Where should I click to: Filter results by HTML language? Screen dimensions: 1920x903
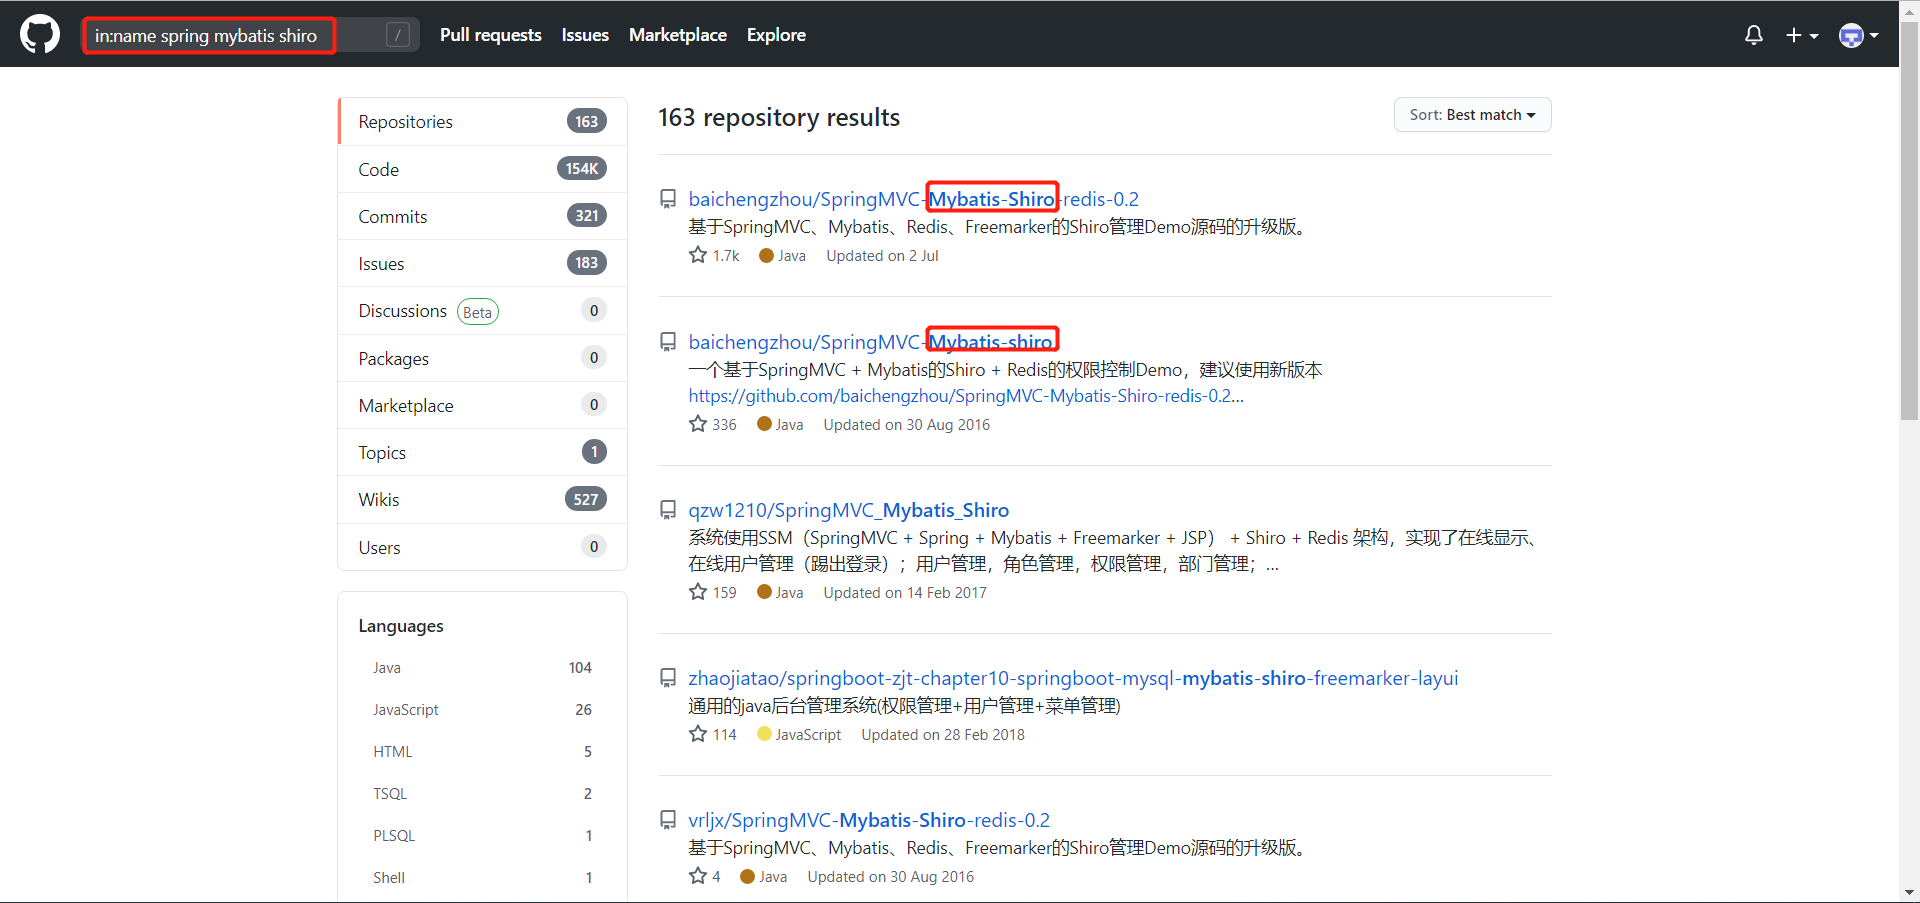pos(483,752)
